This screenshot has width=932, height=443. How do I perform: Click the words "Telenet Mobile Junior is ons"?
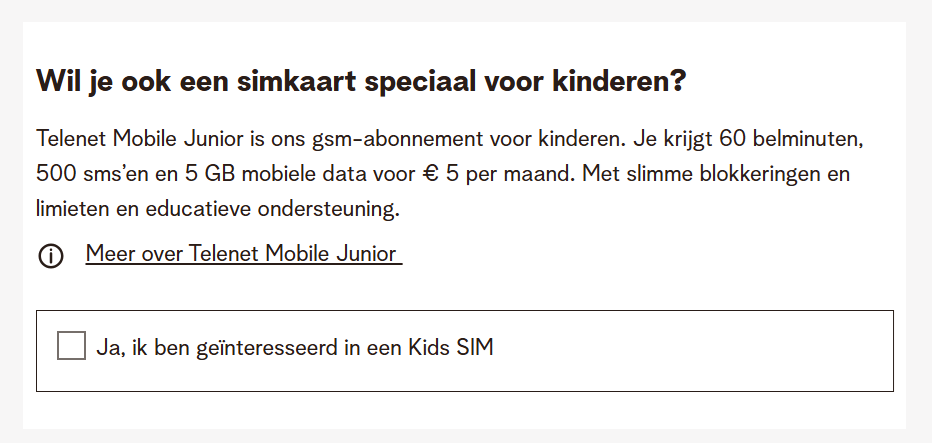[150, 136]
